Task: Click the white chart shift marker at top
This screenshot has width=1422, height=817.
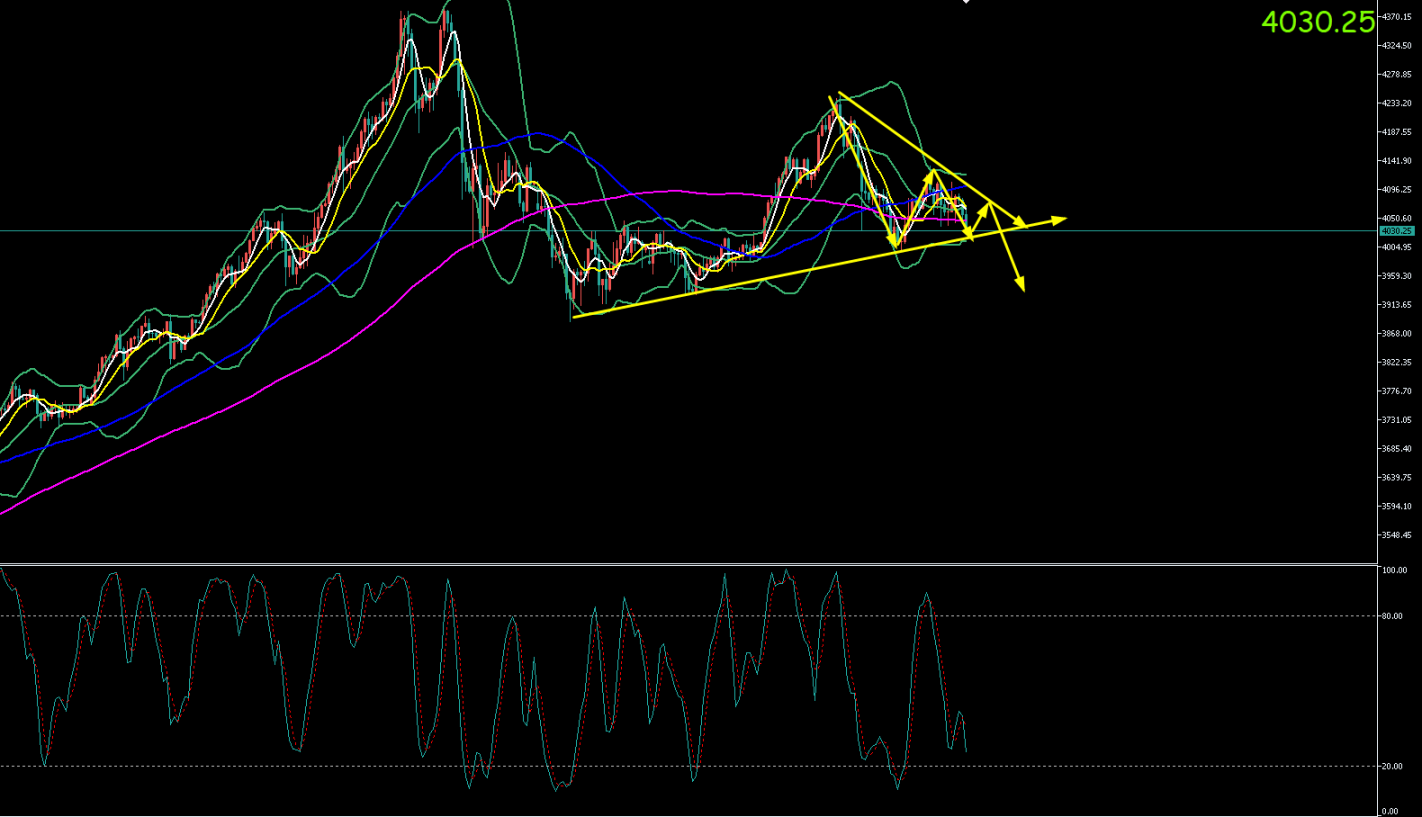Action: (966, 2)
